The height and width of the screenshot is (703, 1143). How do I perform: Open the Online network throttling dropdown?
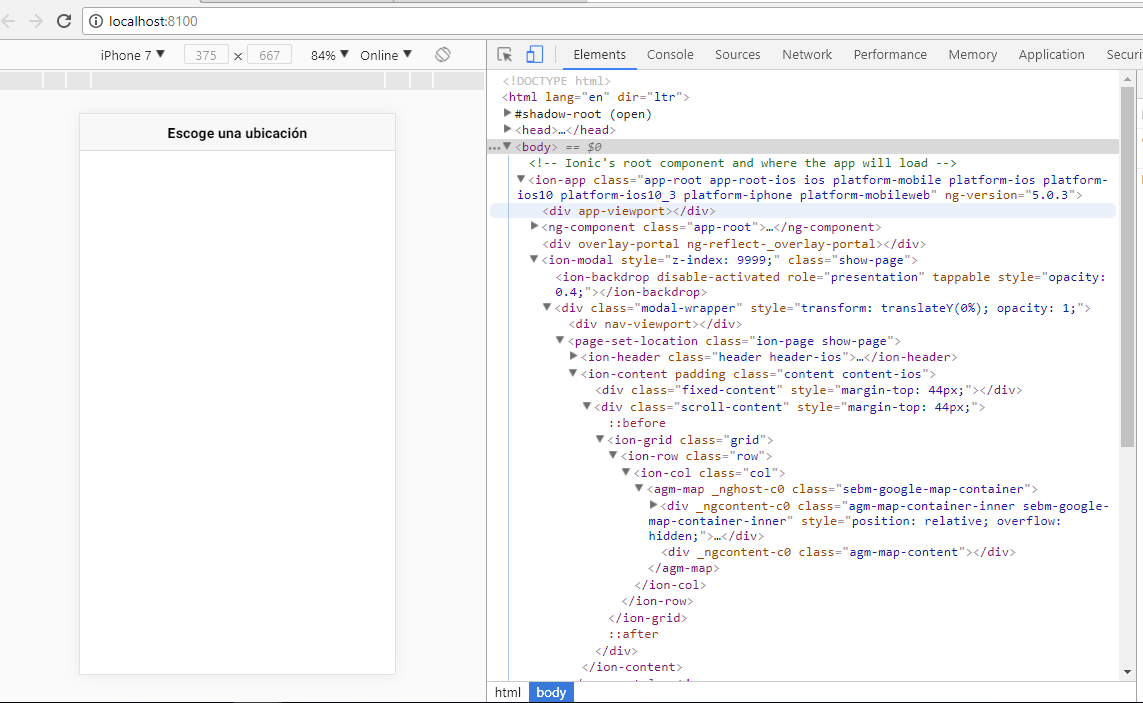(385, 55)
